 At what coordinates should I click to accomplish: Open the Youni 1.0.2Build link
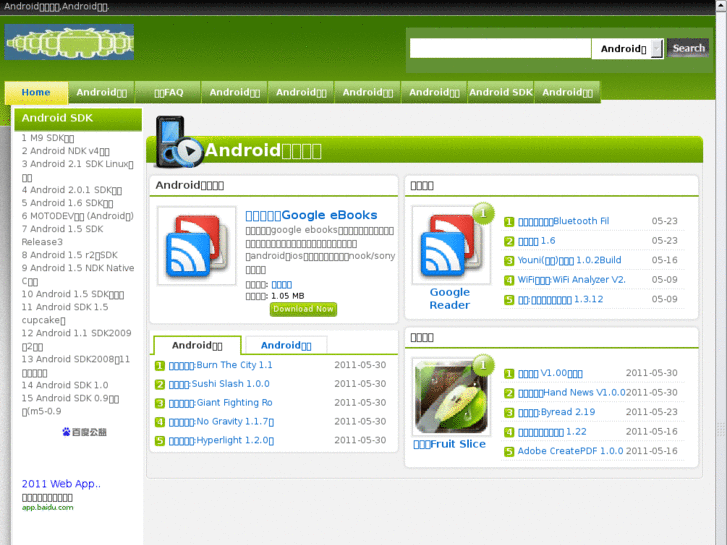tap(569, 260)
